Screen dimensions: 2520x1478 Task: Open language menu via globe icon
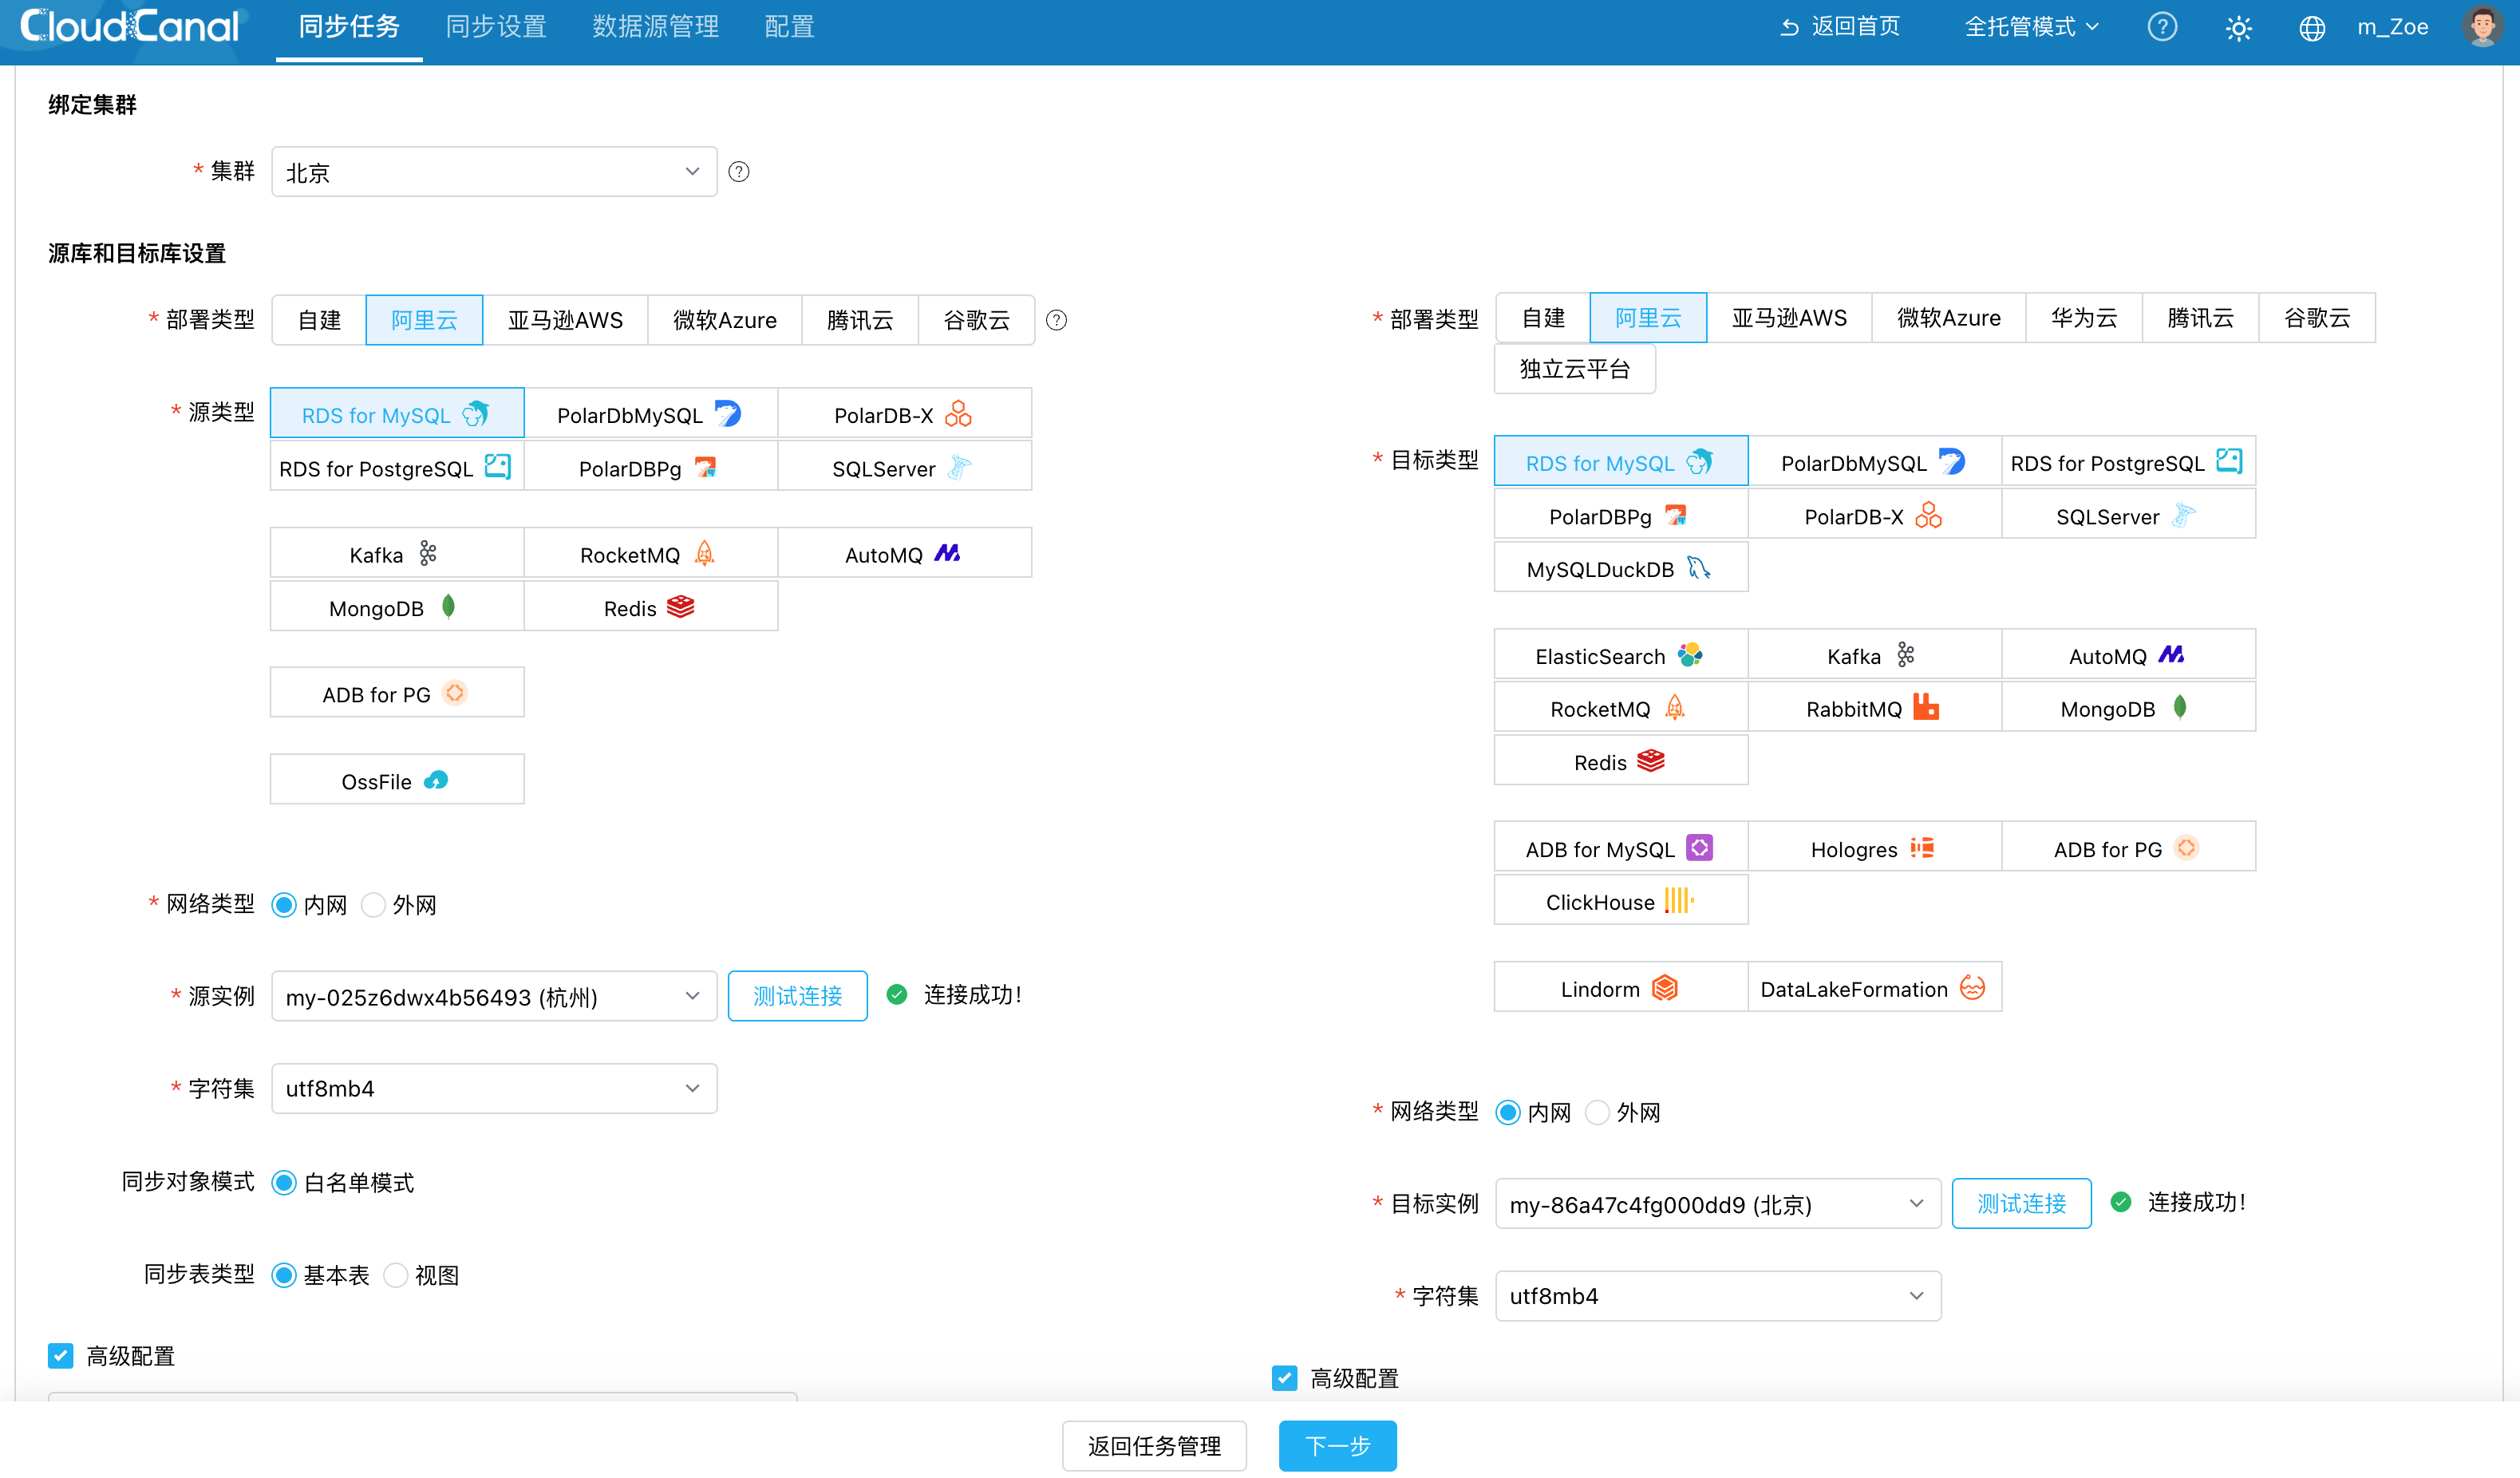click(x=2311, y=28)
